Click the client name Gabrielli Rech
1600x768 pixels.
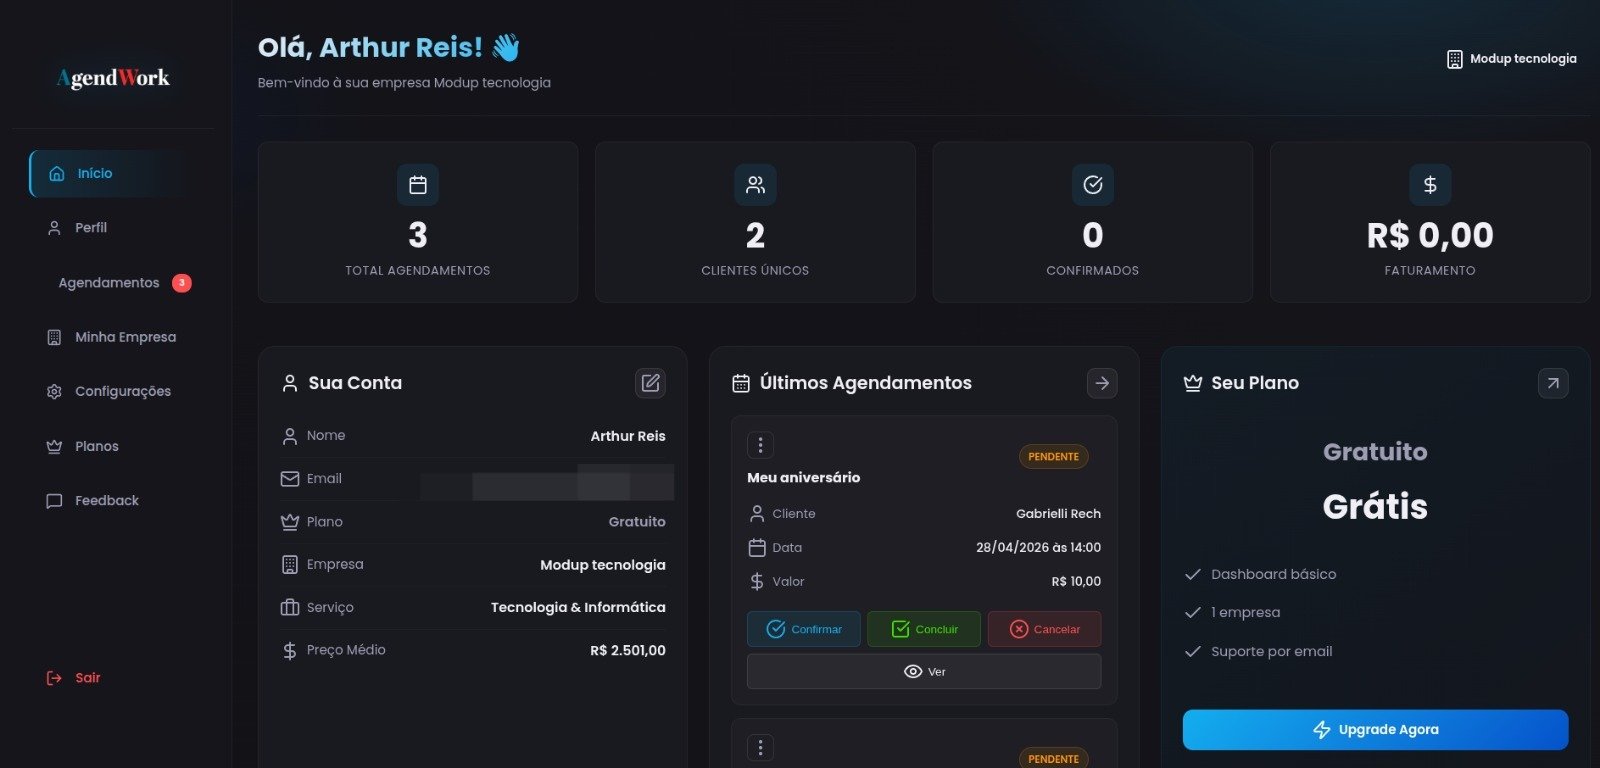[x=1058, y=514]
